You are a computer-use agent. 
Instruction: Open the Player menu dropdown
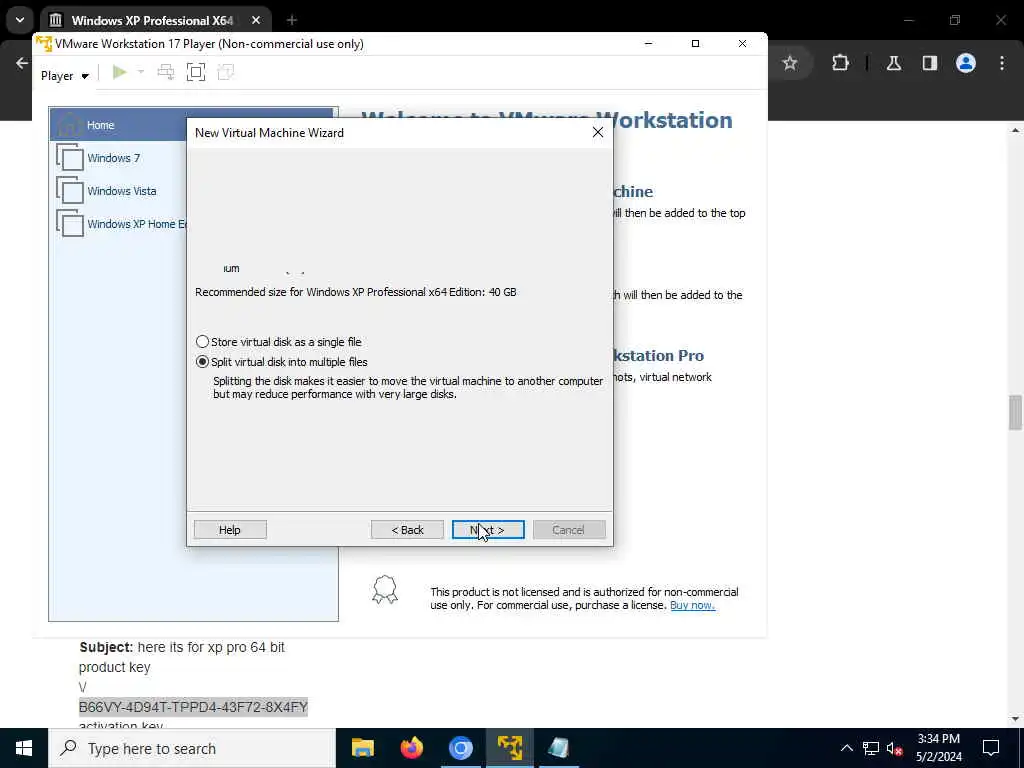(x=64, y=76)
